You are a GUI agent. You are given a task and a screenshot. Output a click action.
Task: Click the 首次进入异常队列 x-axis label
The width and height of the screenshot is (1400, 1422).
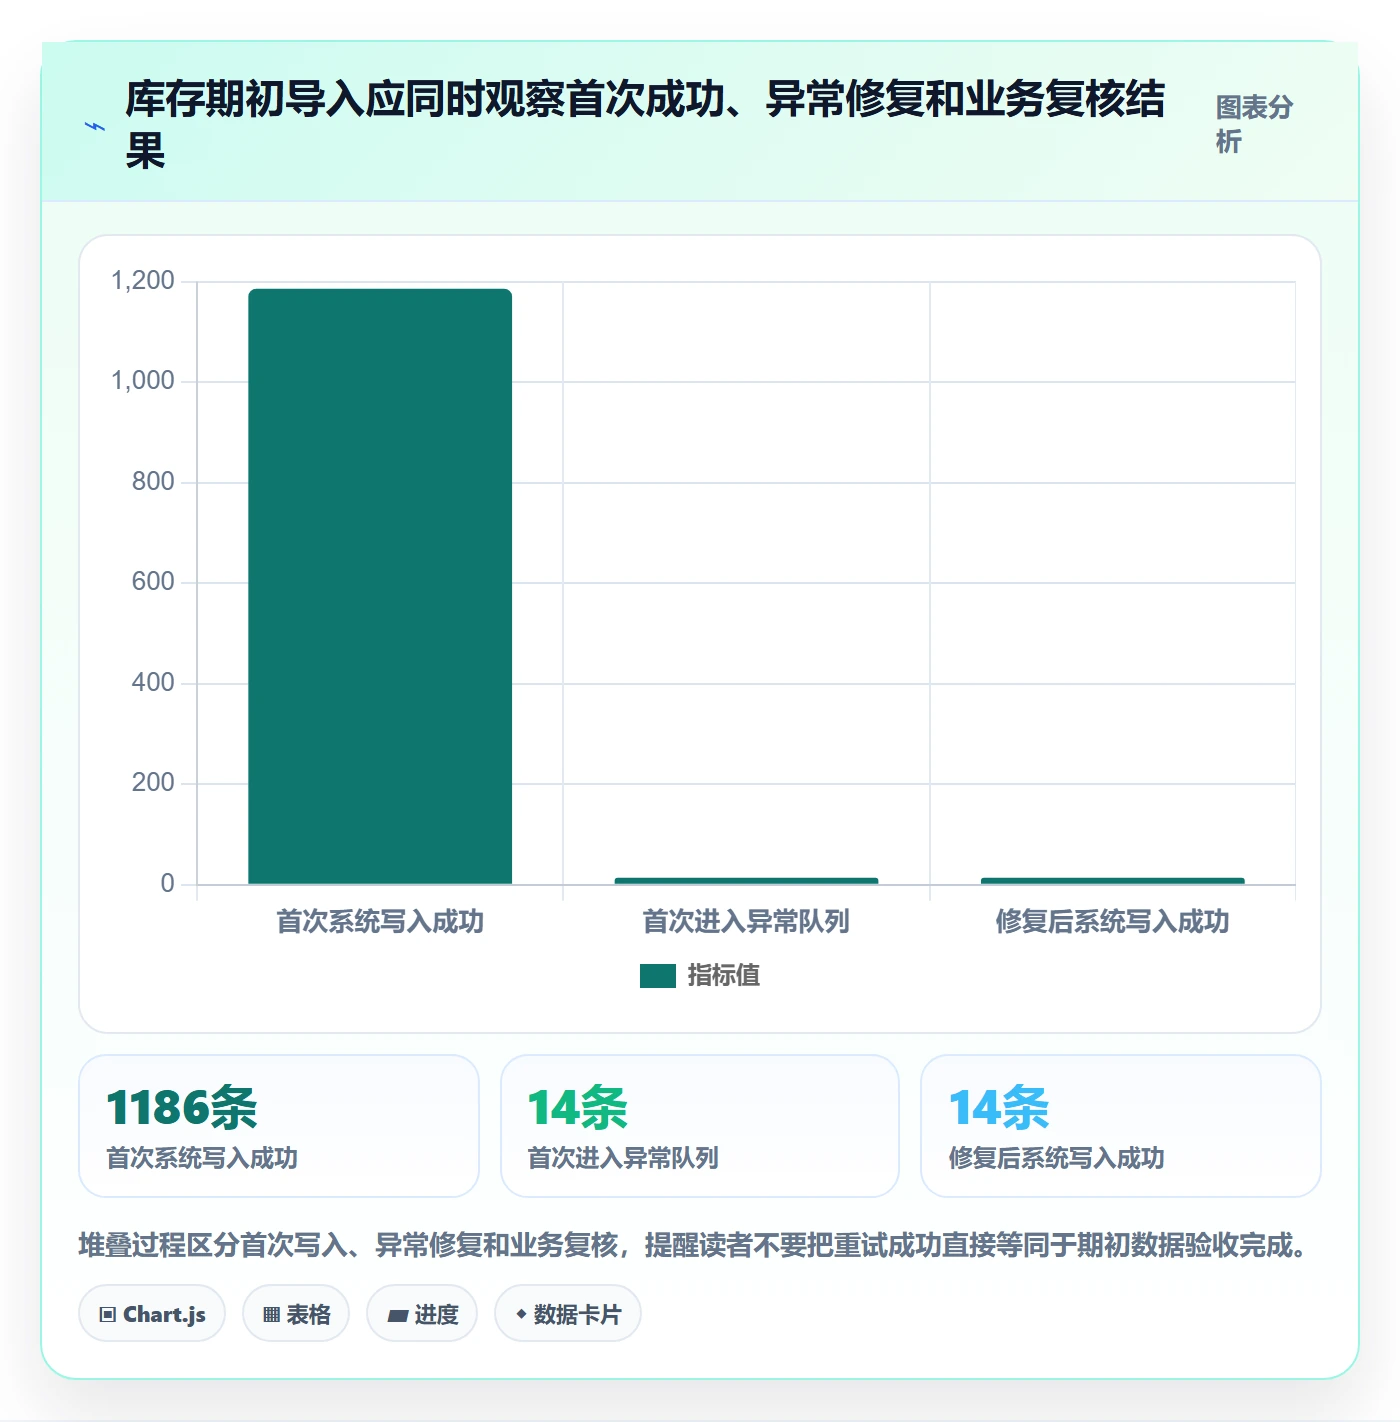[746, 921]
